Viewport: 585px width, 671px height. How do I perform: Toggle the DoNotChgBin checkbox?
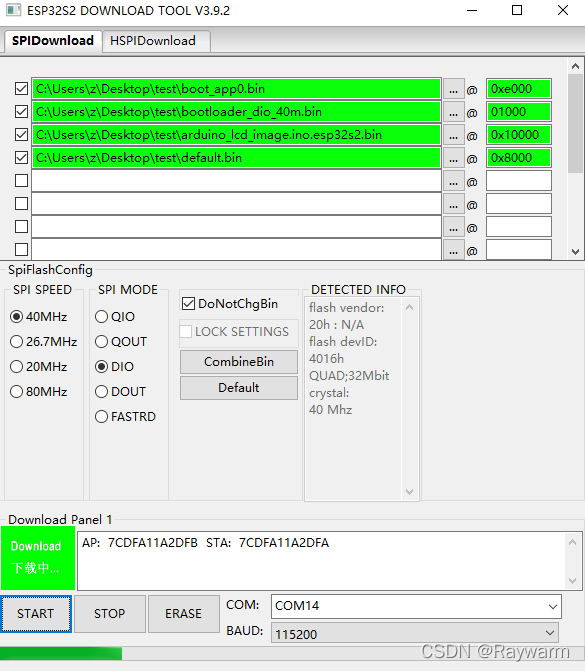point(188,304)
